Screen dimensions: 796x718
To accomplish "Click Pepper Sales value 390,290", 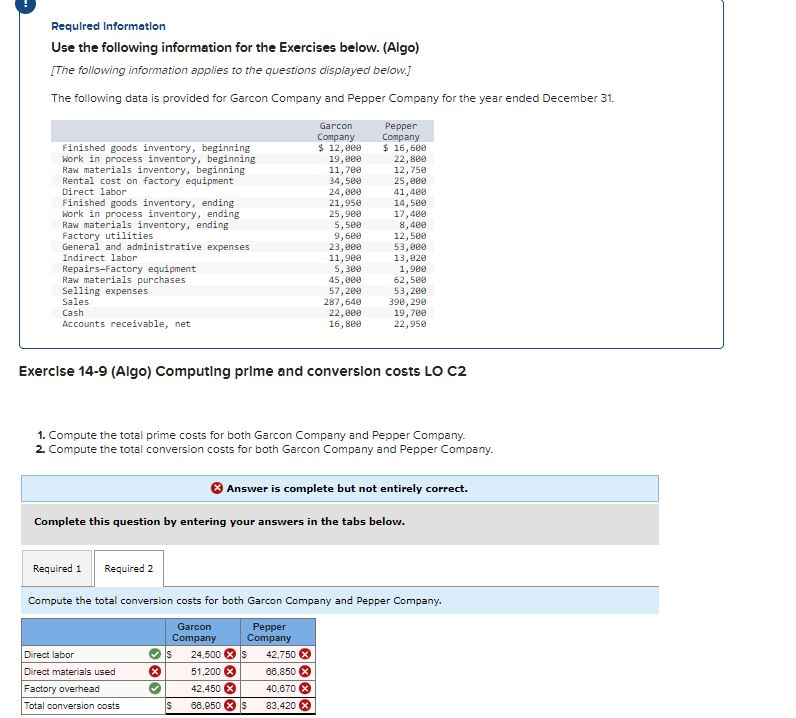I will [x=408, y=302].
